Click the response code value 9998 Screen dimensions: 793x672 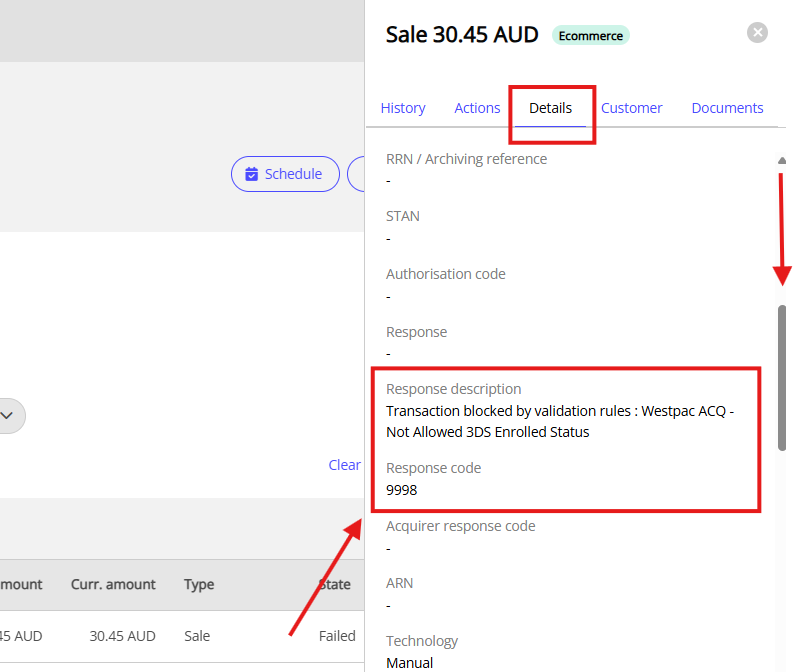pos(402,490)
